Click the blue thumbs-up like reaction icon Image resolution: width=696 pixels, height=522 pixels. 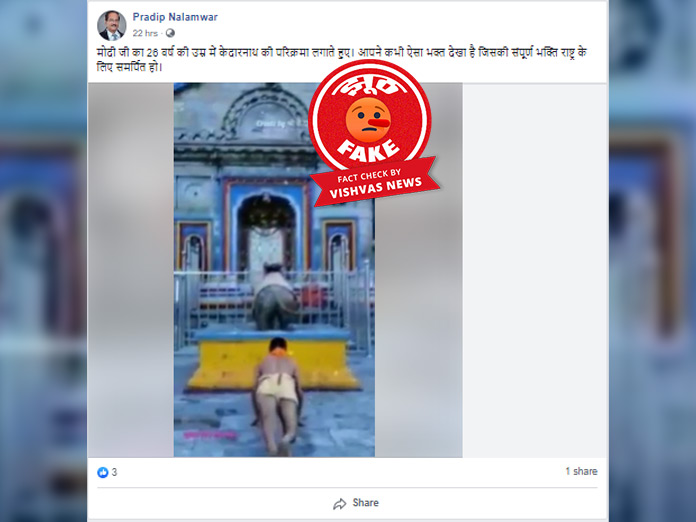(x=103, y=472)
